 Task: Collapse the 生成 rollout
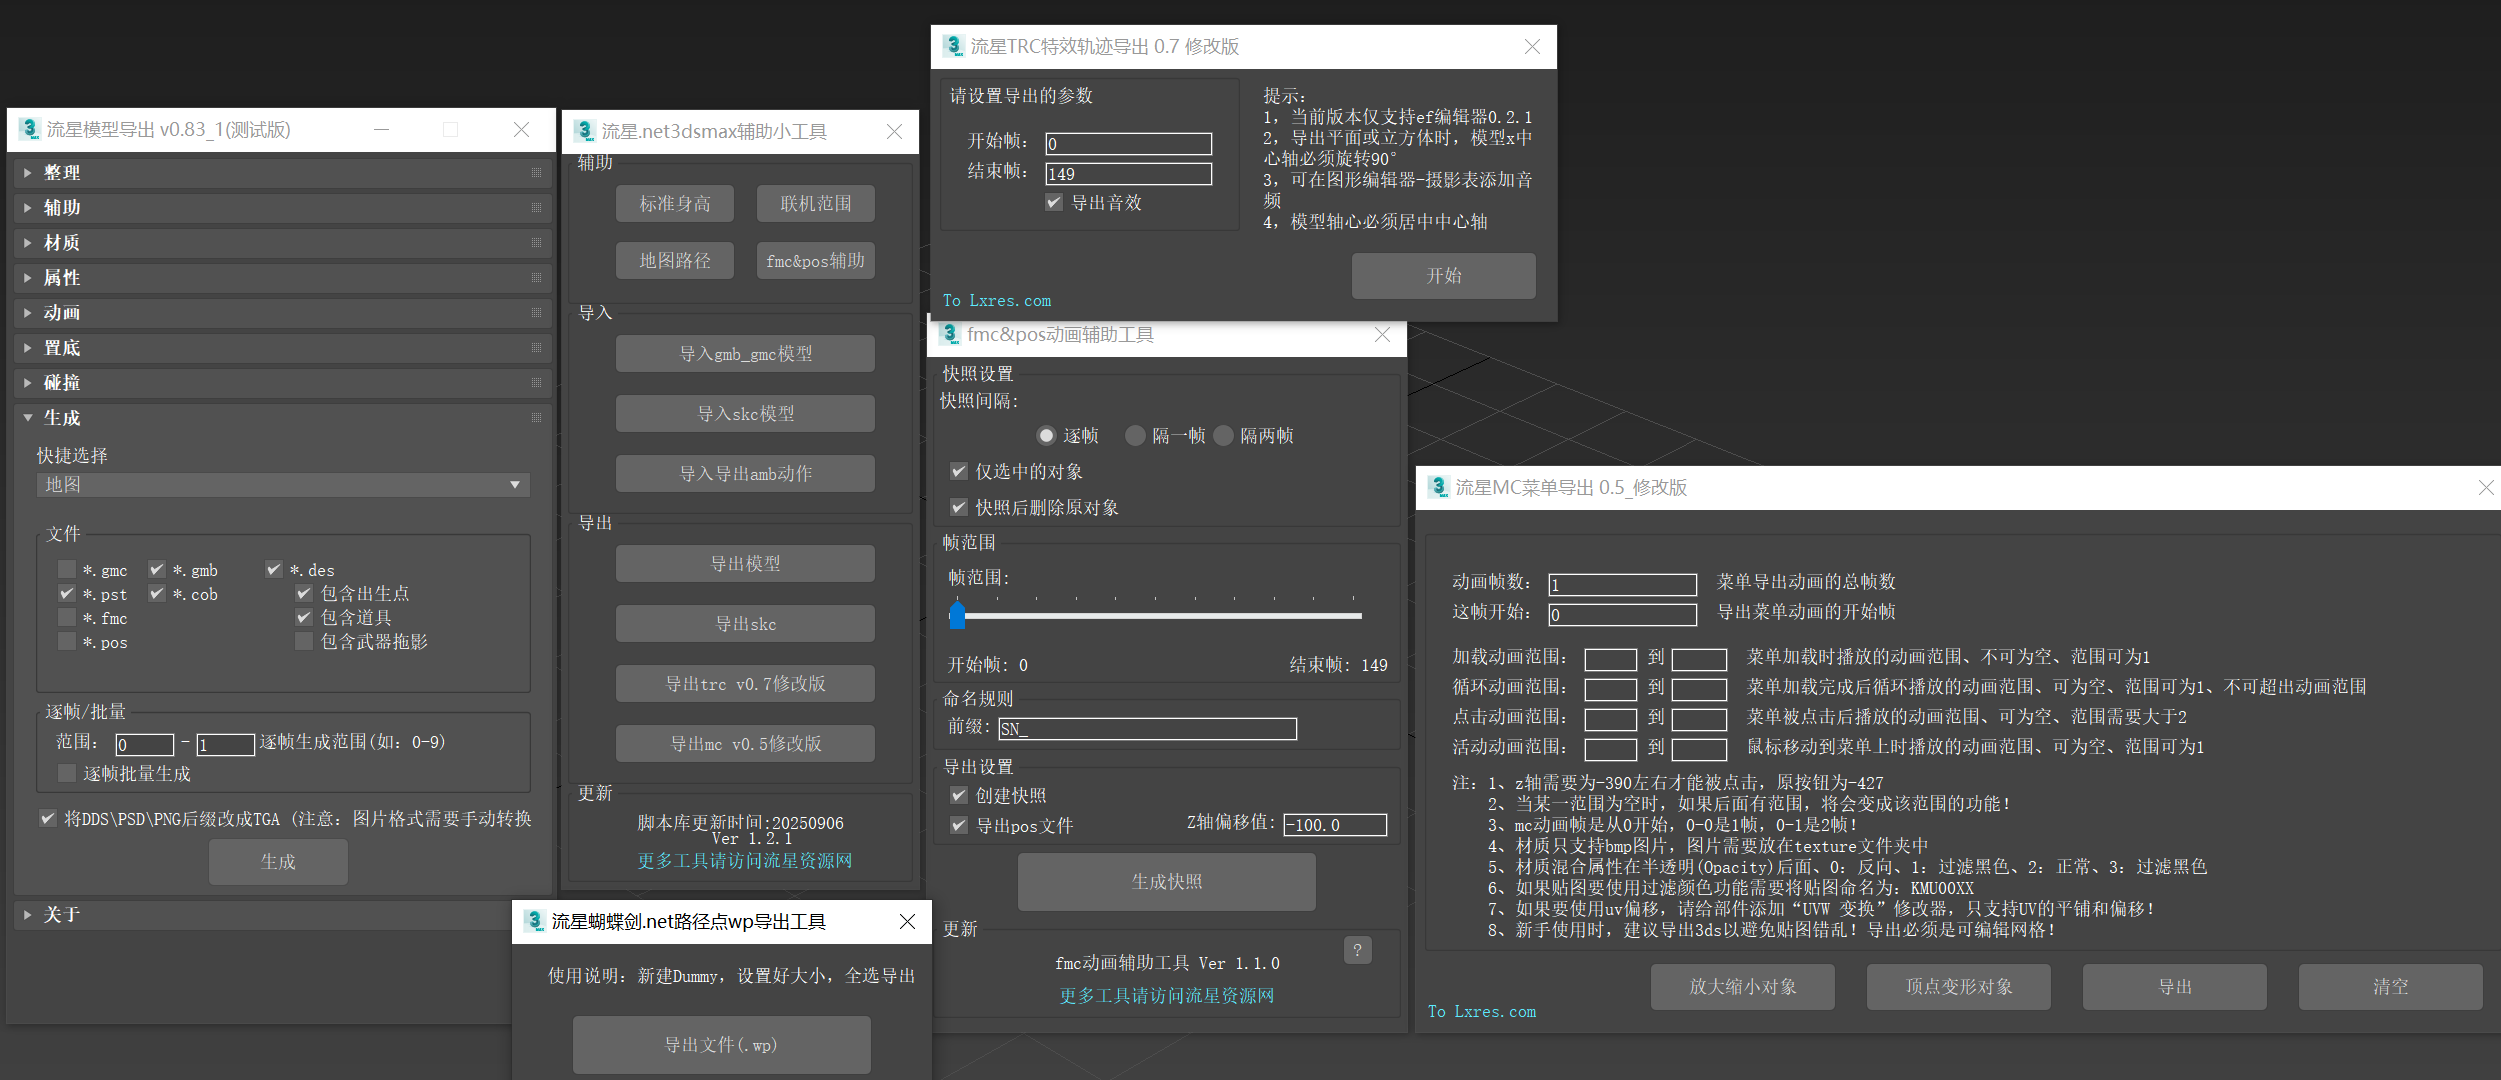pyautogui.click(x=62, y=418)
